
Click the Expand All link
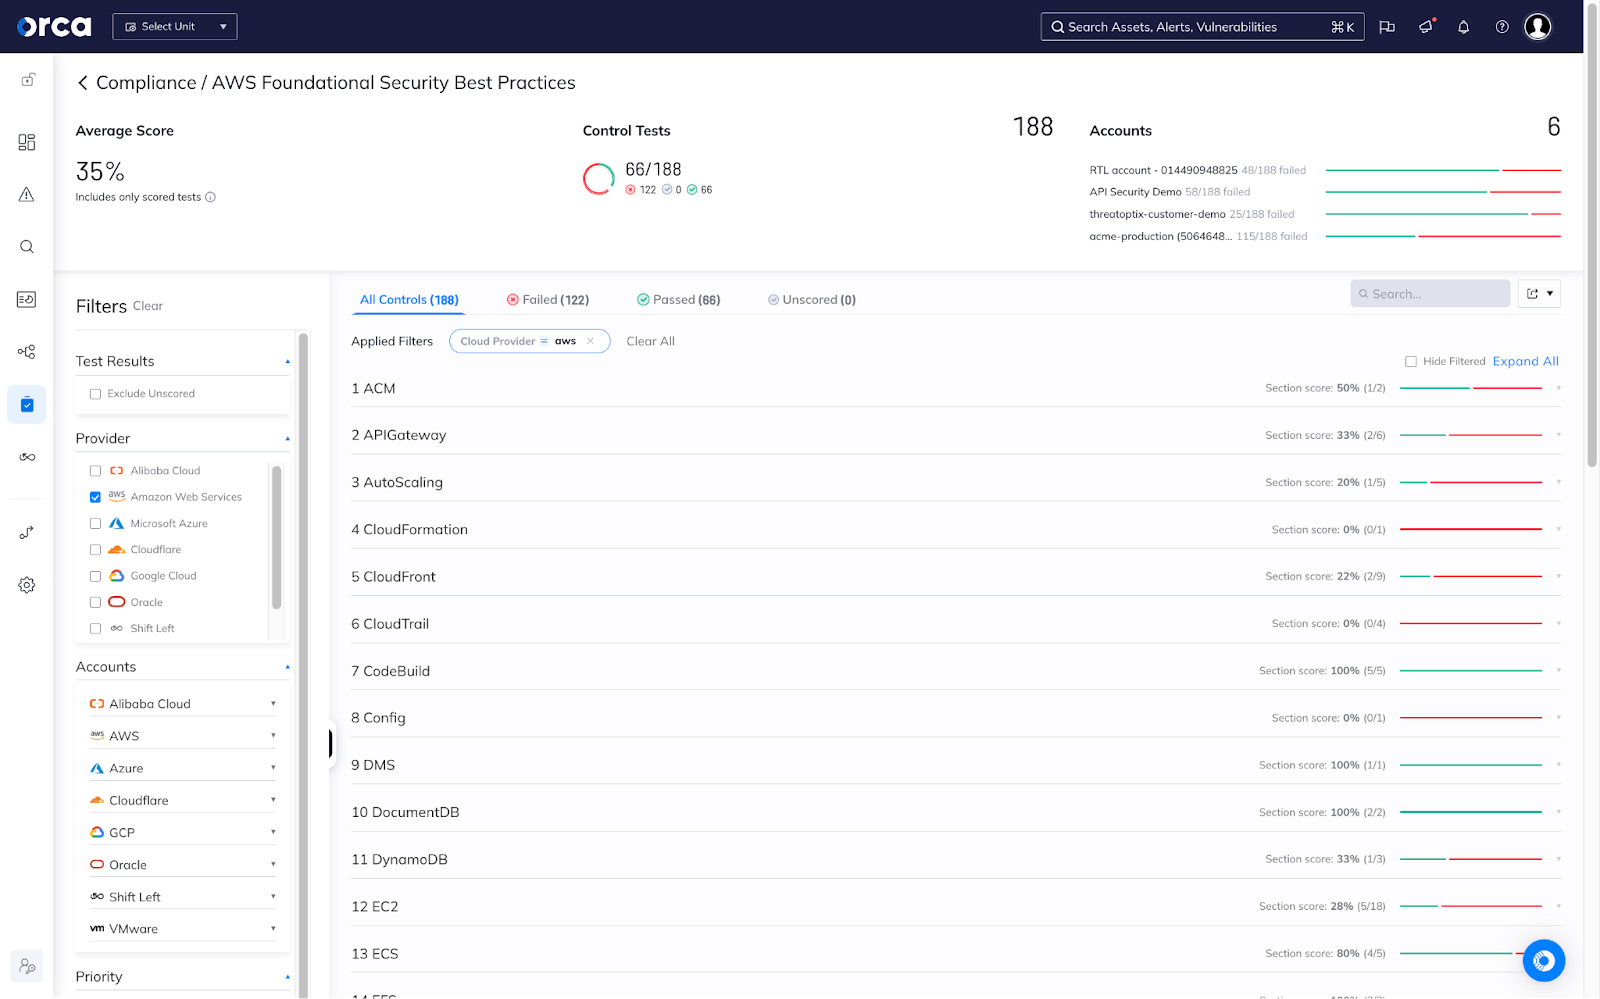point(1525,361)
